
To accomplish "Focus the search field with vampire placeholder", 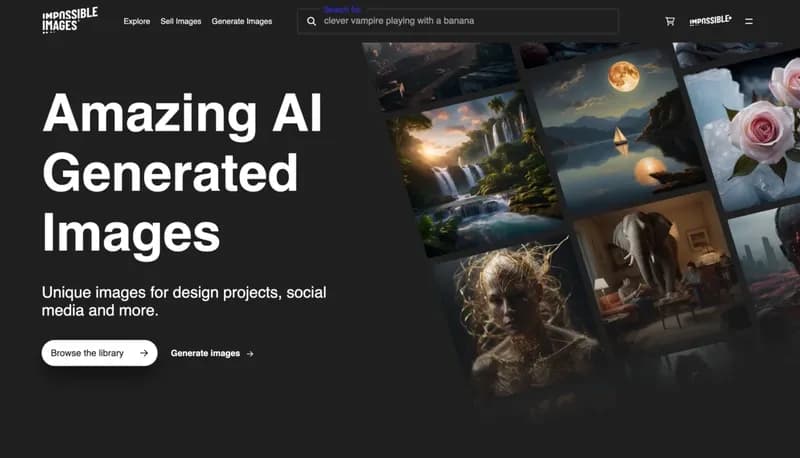I will coord(458,21).
